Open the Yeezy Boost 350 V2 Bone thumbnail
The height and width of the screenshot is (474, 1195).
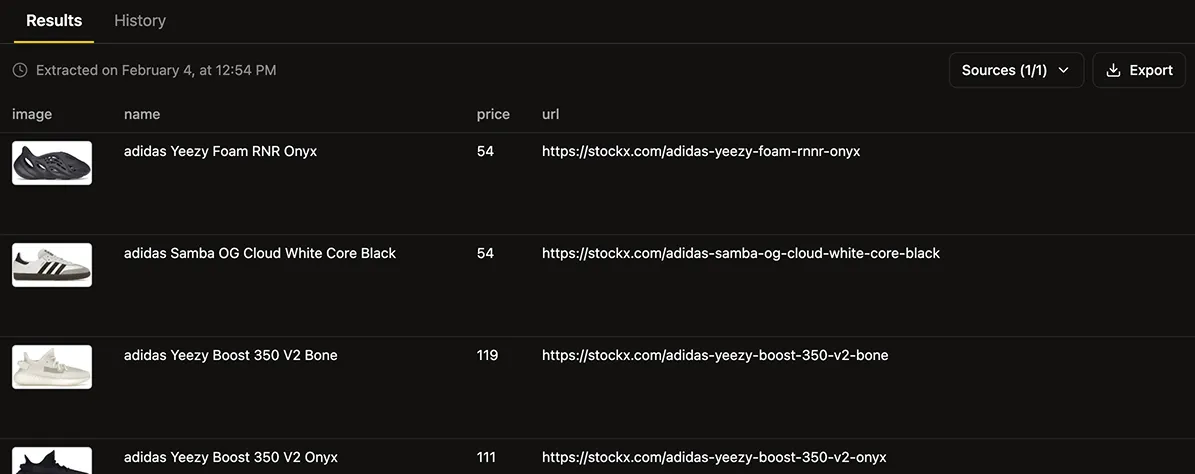tap(52, 367)
